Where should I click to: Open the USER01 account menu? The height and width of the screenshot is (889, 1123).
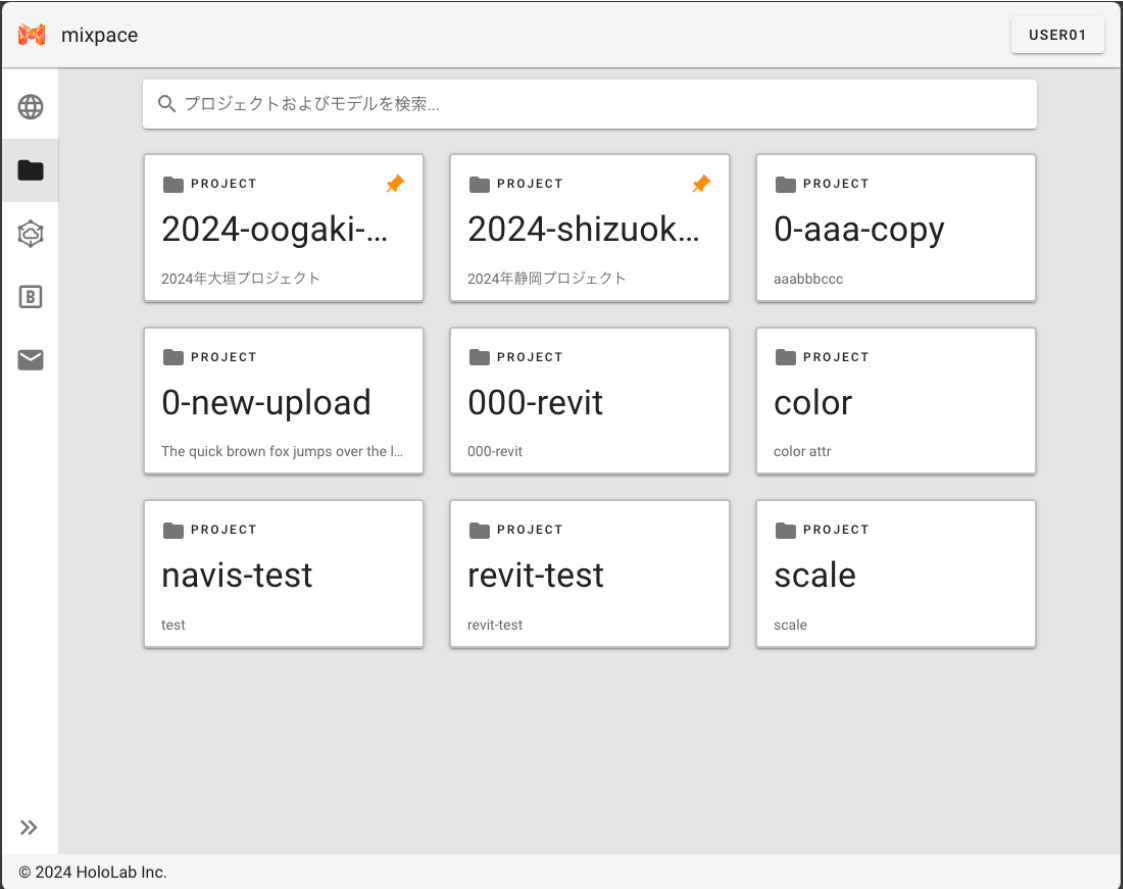(x=1057, y=35)
